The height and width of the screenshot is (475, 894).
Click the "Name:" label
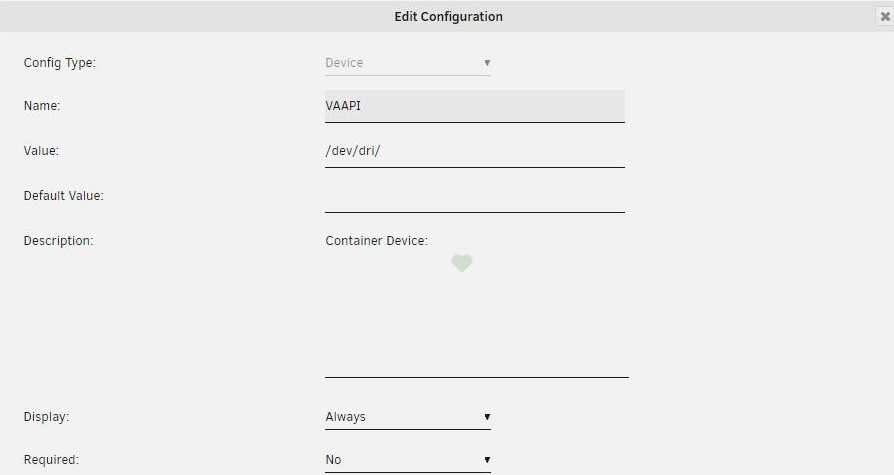42,105
